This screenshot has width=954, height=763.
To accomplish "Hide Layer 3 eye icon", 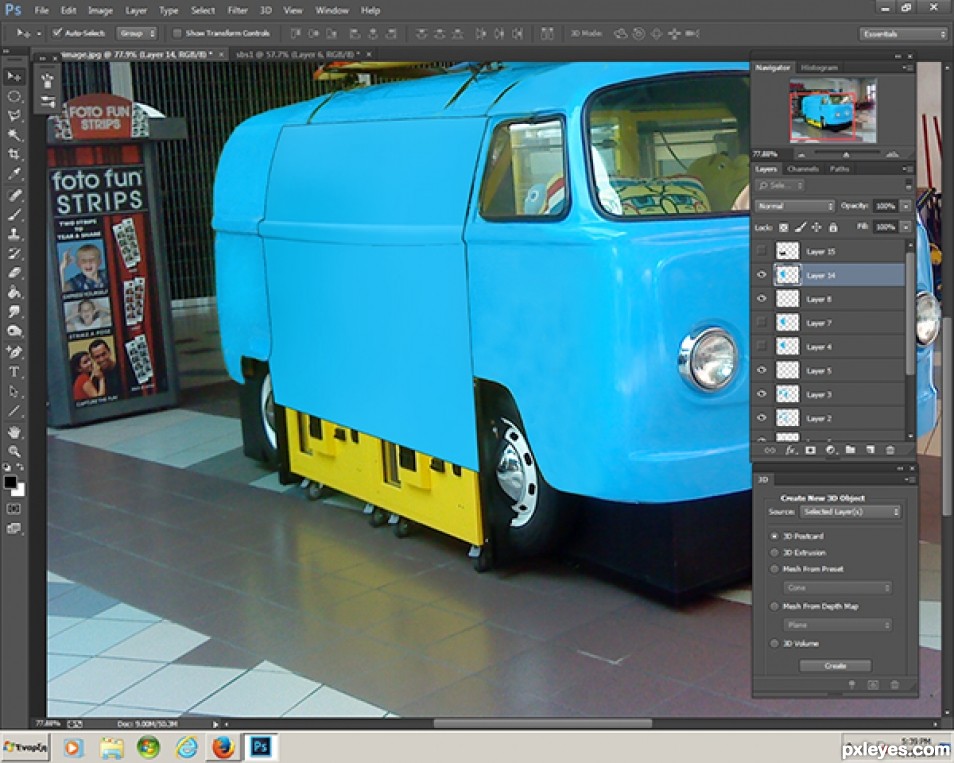I will point(761,394).
